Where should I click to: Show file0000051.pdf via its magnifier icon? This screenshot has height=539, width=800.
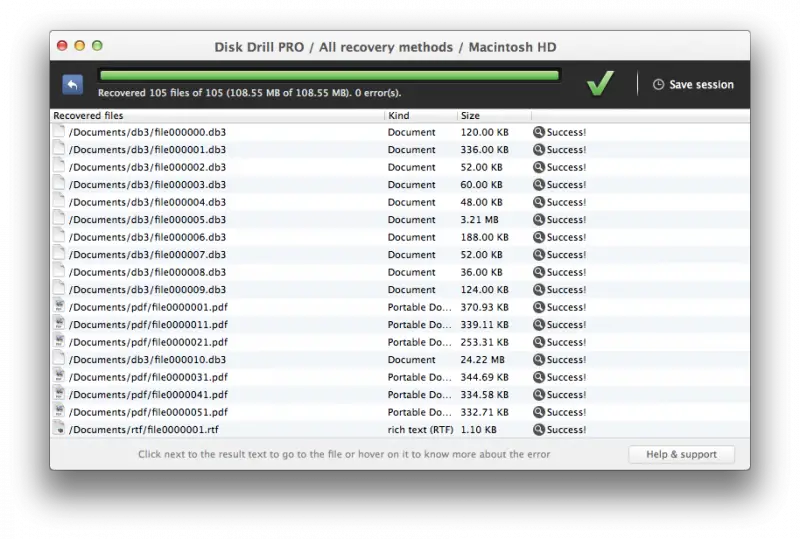point(538,412)
